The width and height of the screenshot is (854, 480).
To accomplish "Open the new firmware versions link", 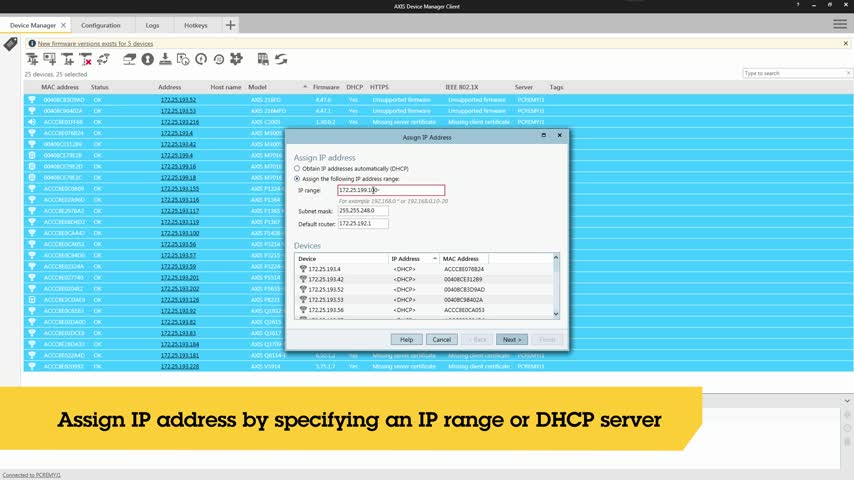I will 95,44.
